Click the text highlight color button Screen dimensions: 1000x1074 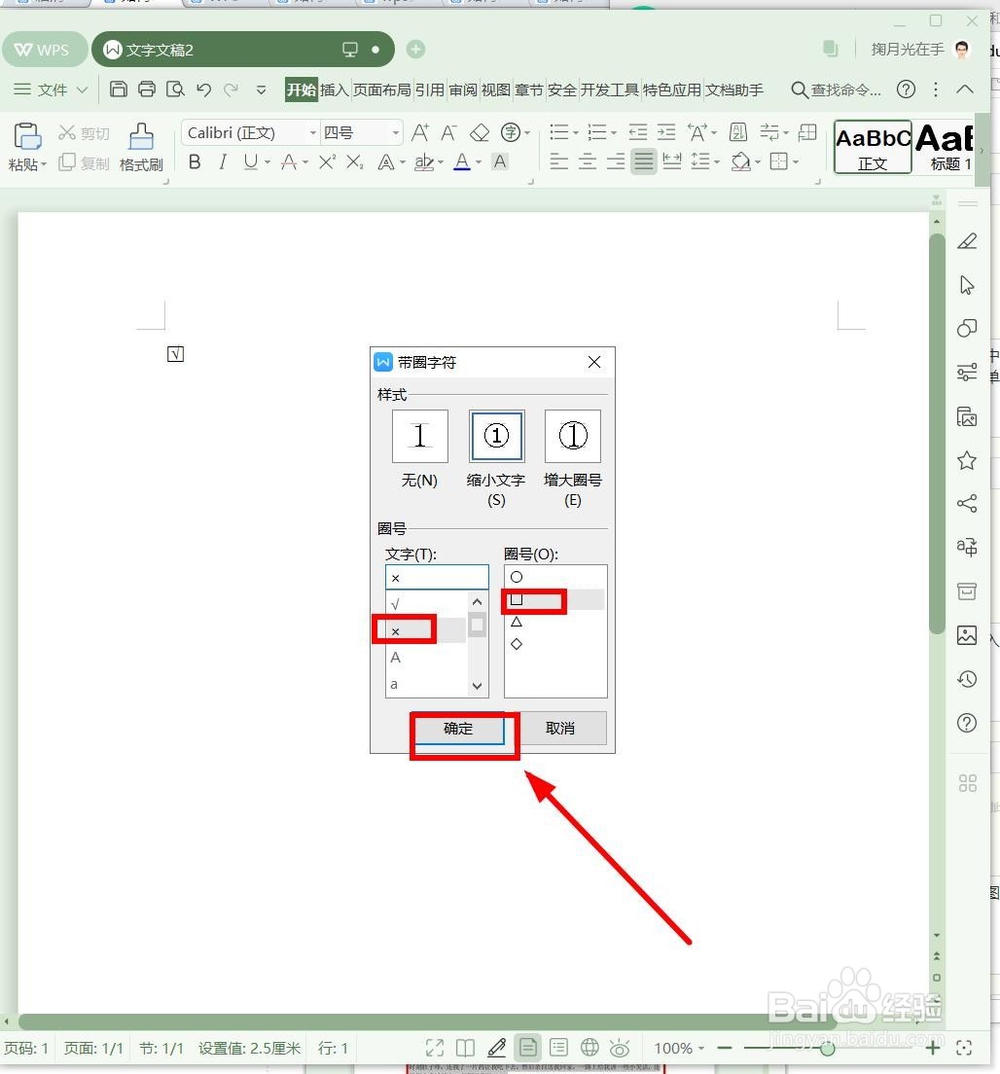424,162
